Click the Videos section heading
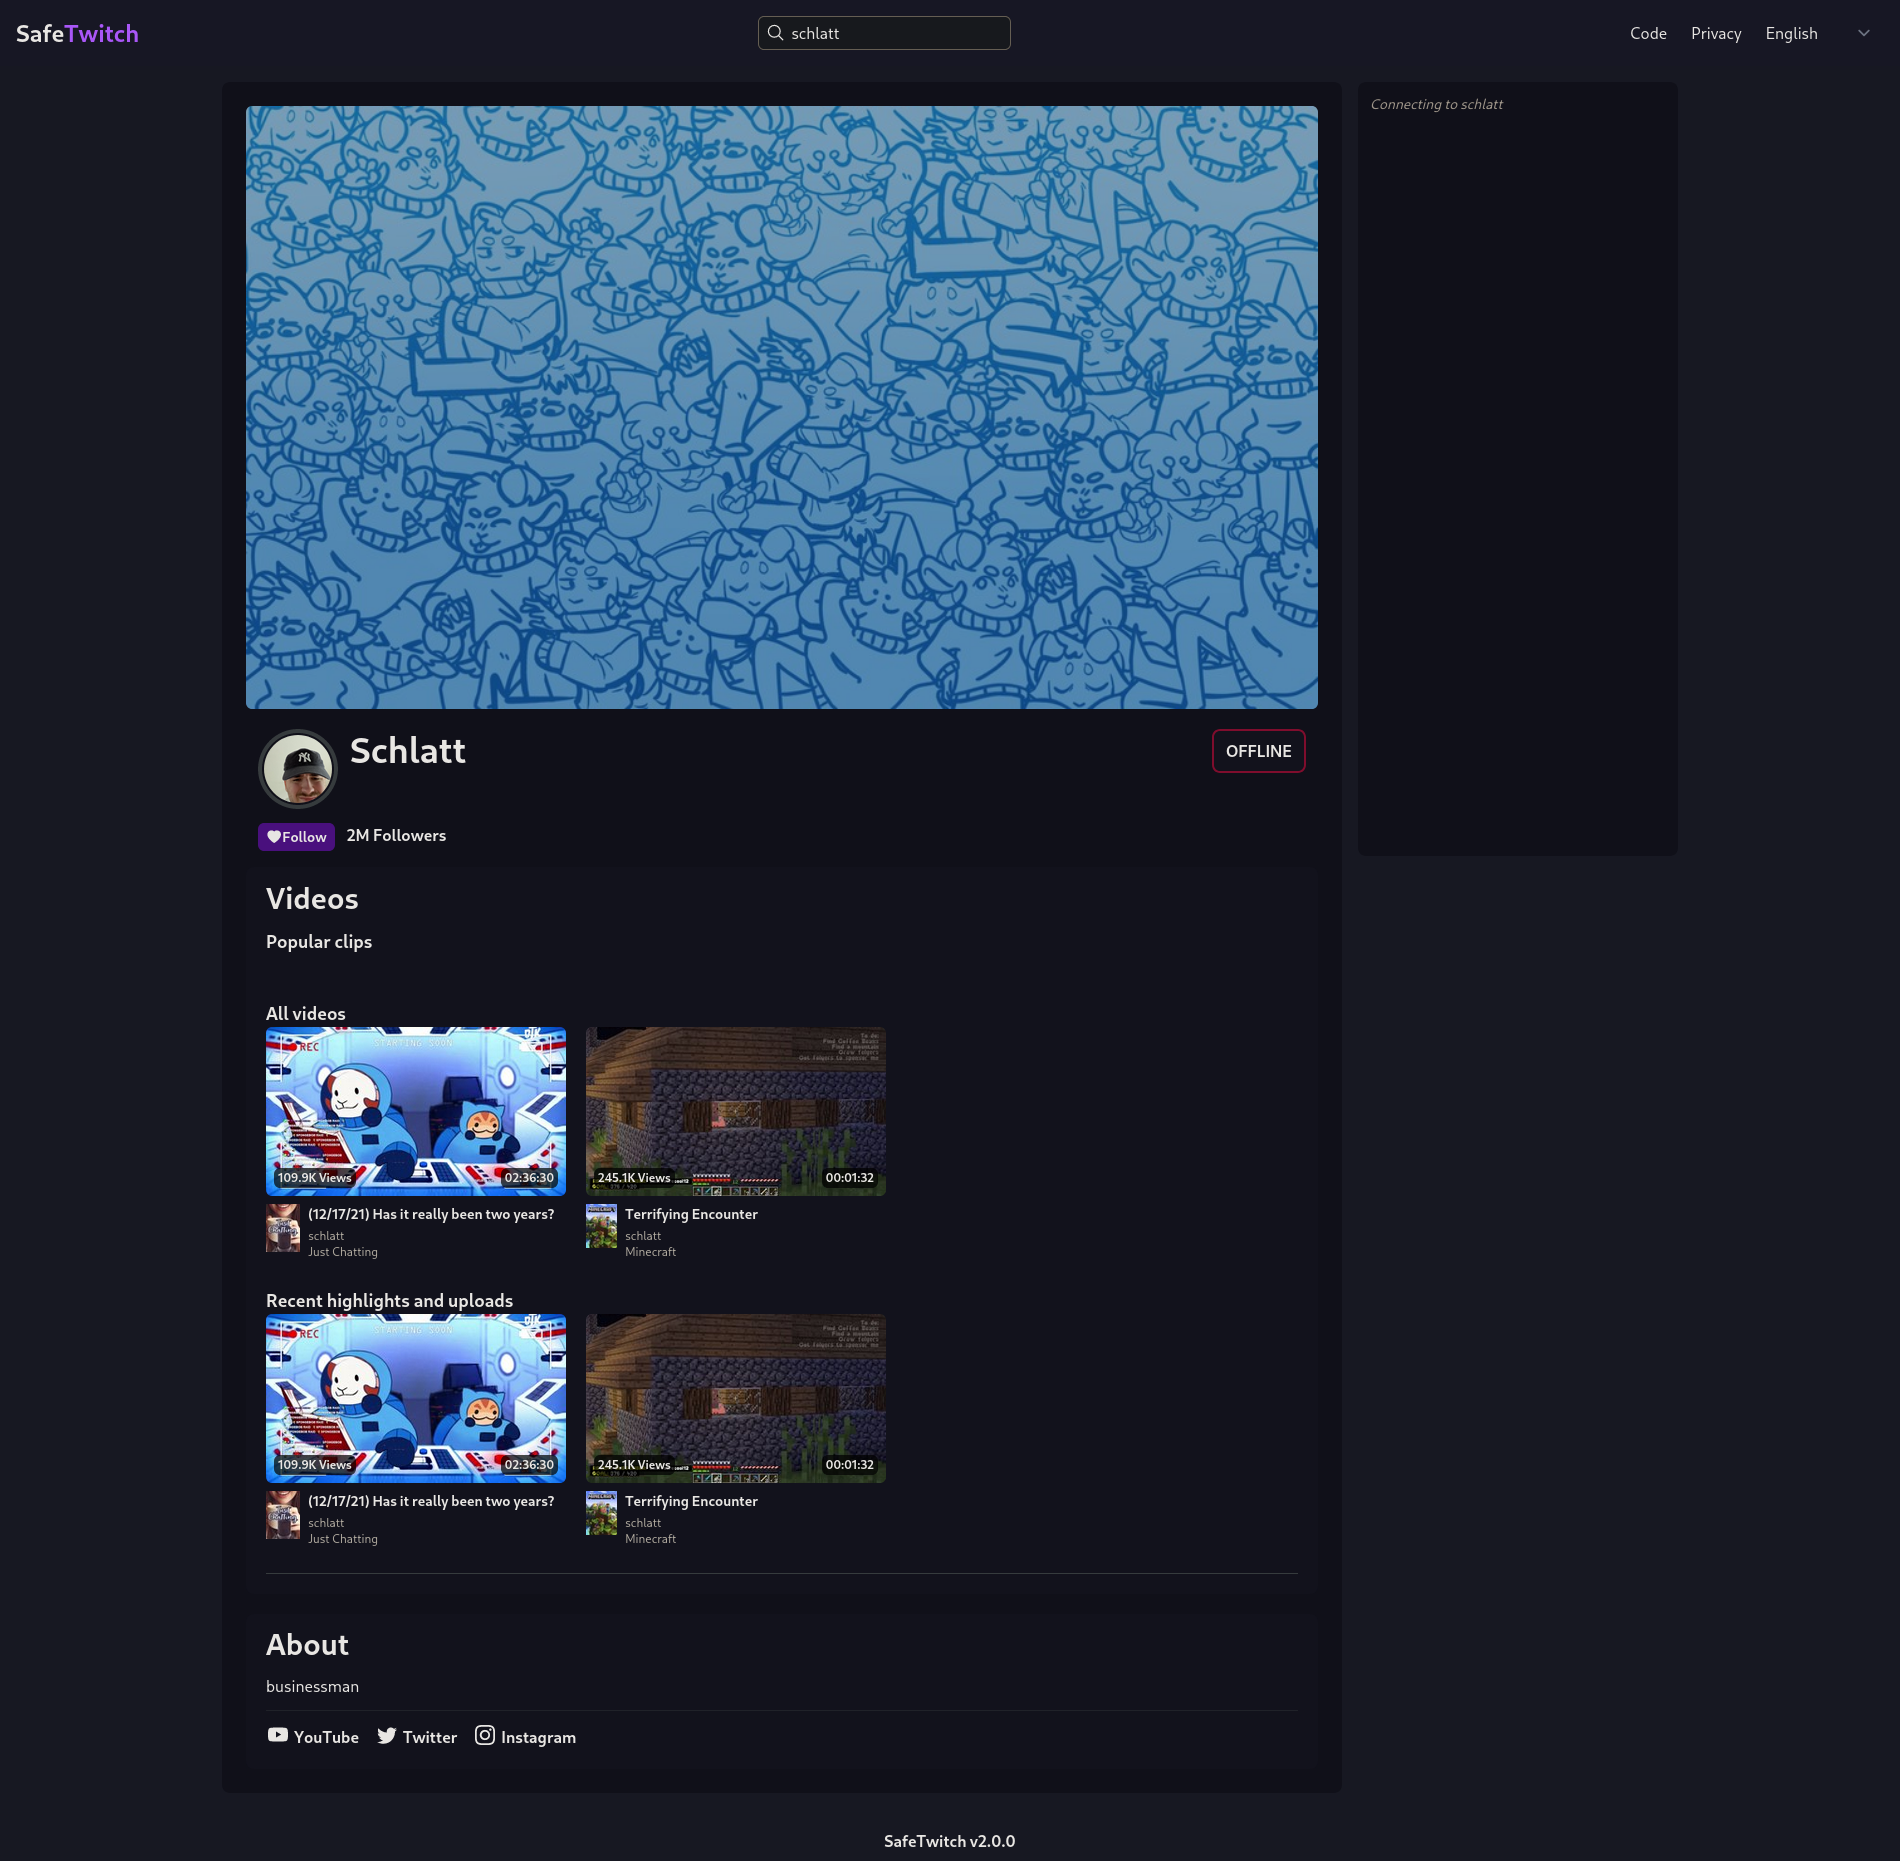The width and height of the screenshot is (1900, 1861). pos(312,899)
